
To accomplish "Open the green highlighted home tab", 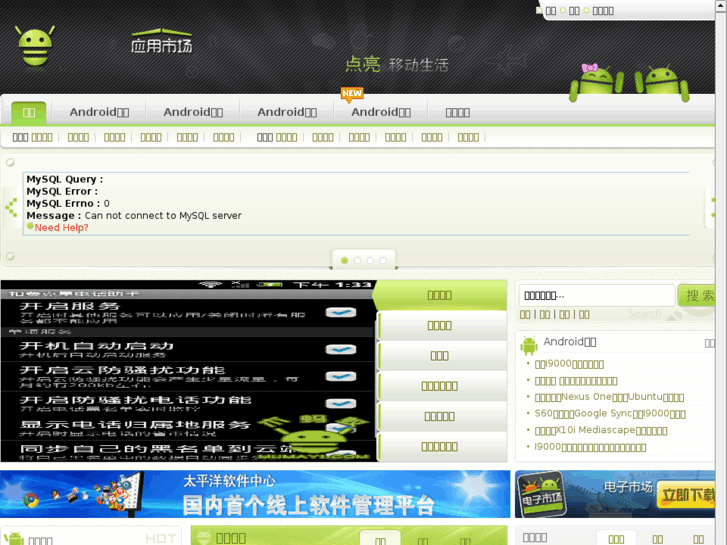I will 29,113.
